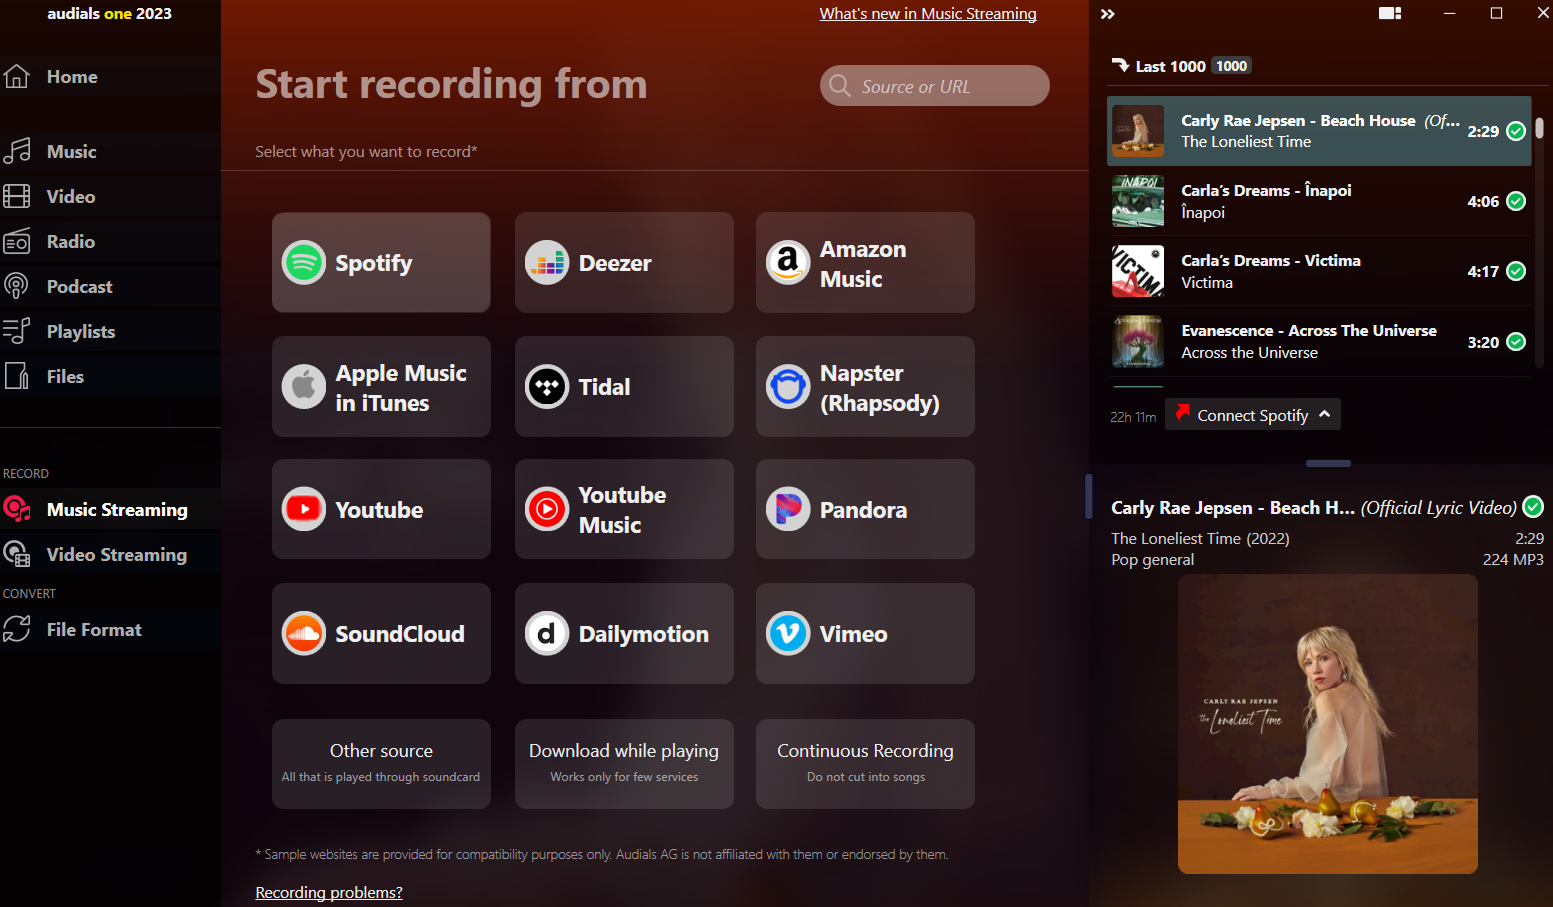Click 'Pop general' genre text

tap(1153, 560)
